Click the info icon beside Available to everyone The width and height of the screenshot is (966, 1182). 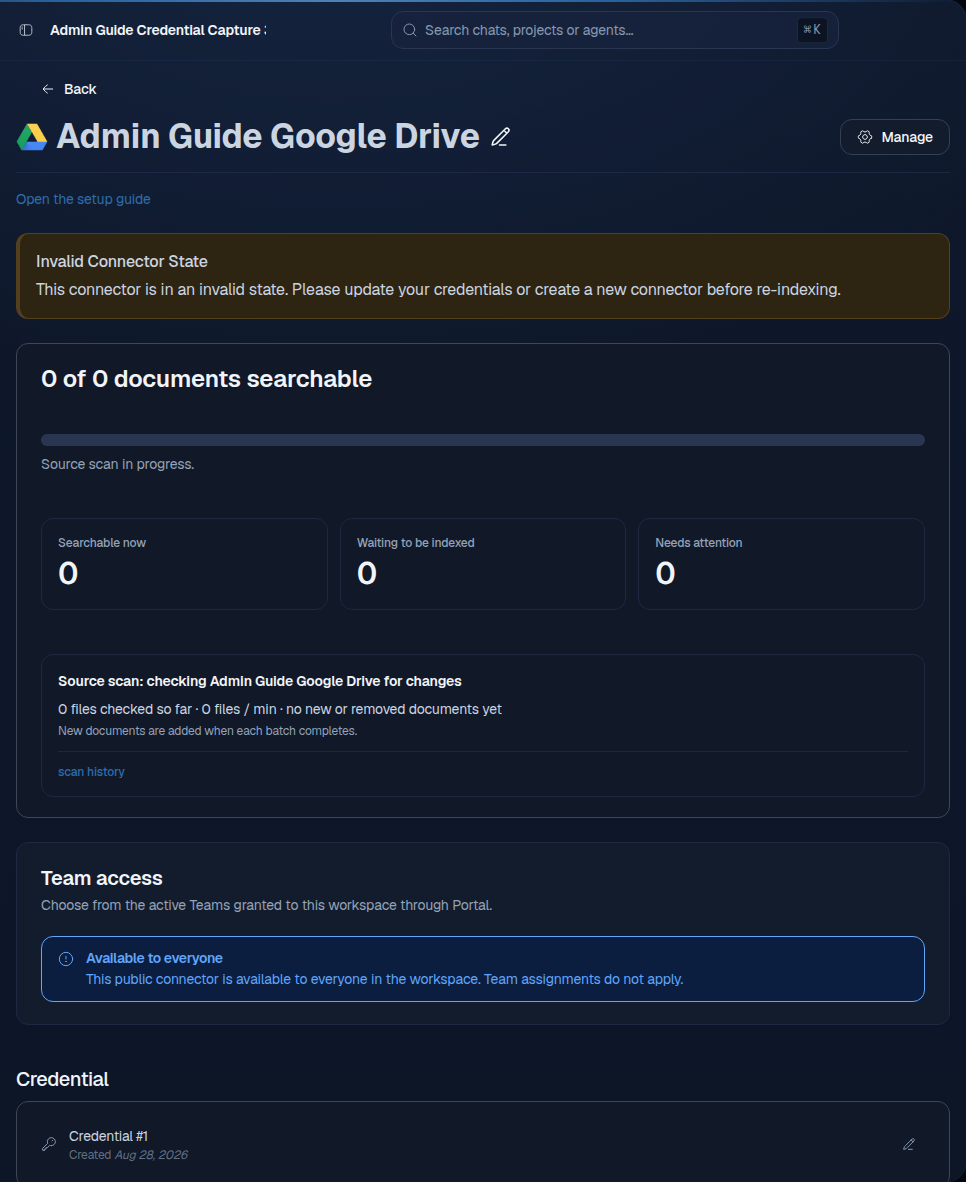(x=66, y=959)
